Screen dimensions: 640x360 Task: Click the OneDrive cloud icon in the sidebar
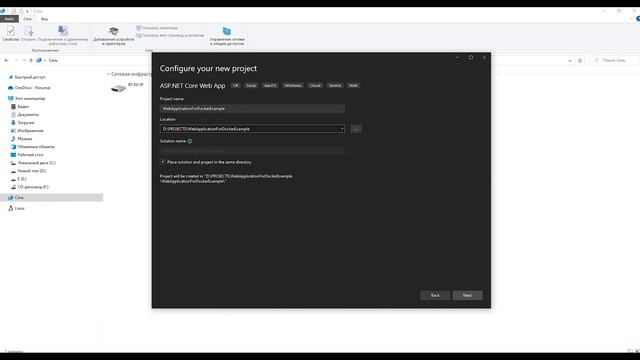[x=11, y=88]
